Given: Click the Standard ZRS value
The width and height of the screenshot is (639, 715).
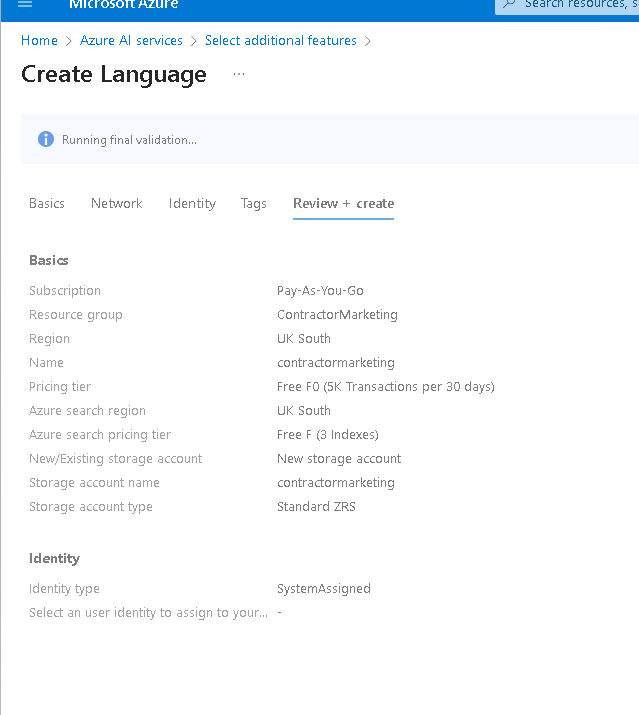Looking at the screenshot, I should pos(316,507).
